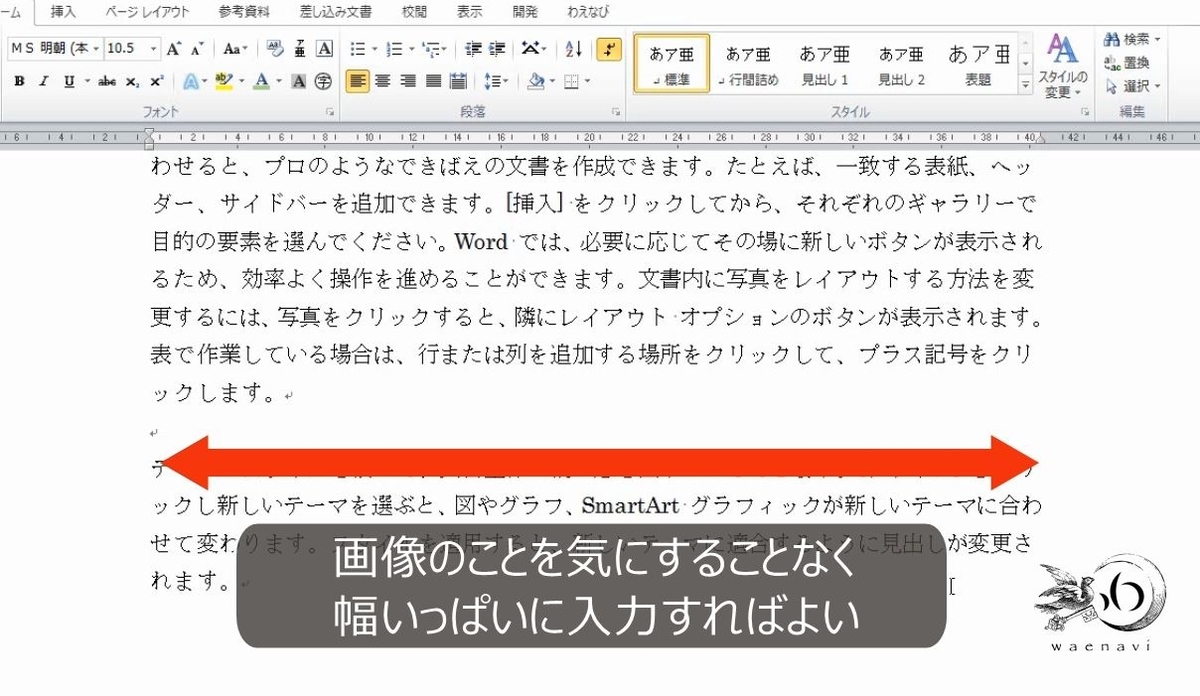Expand the styles gallery

pos(1026,86)
